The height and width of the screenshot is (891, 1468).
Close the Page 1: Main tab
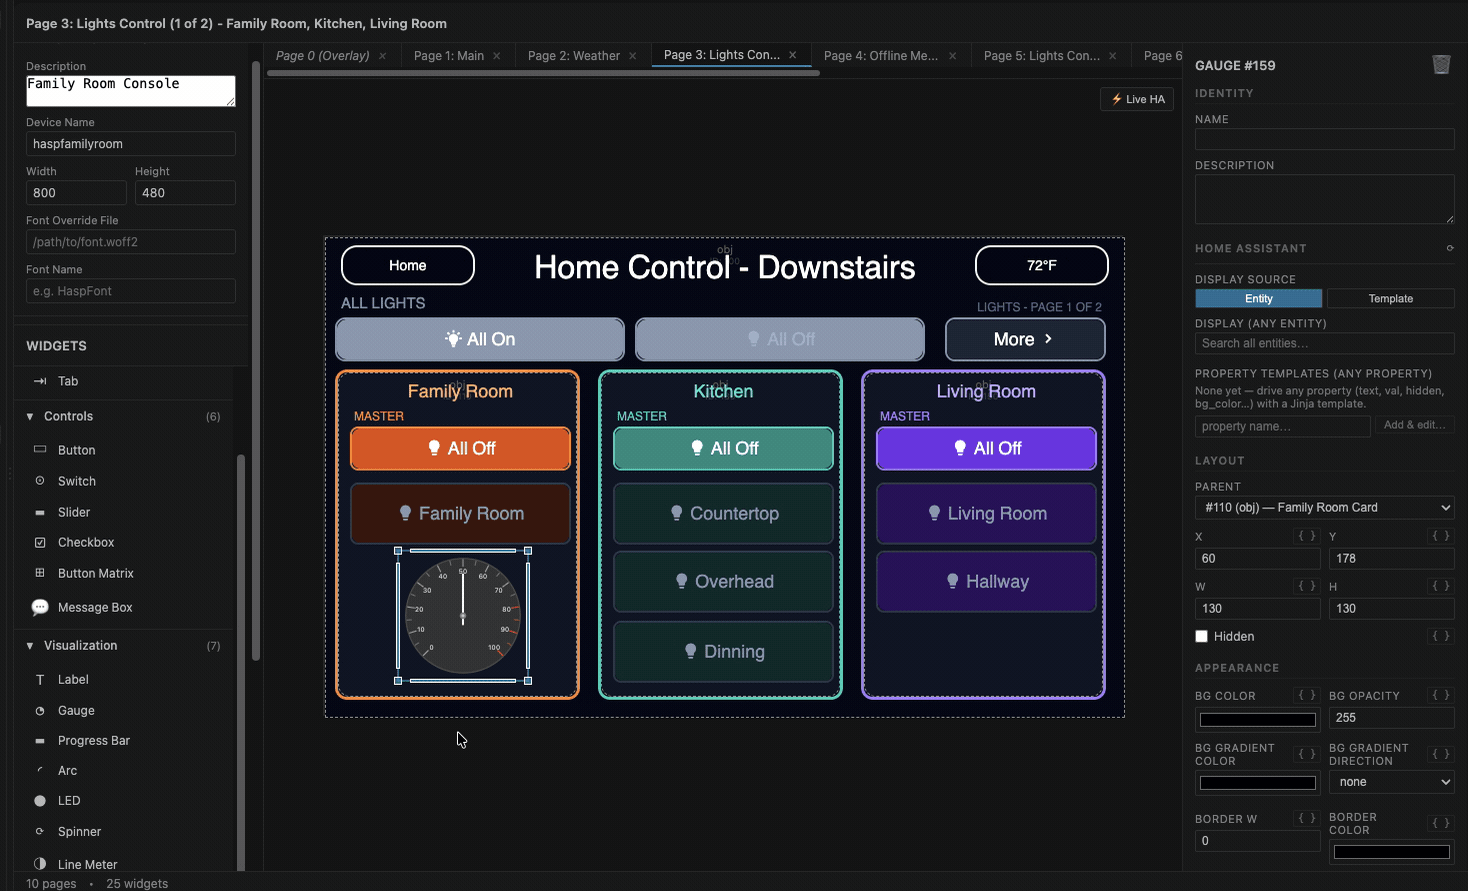[496, 56]
